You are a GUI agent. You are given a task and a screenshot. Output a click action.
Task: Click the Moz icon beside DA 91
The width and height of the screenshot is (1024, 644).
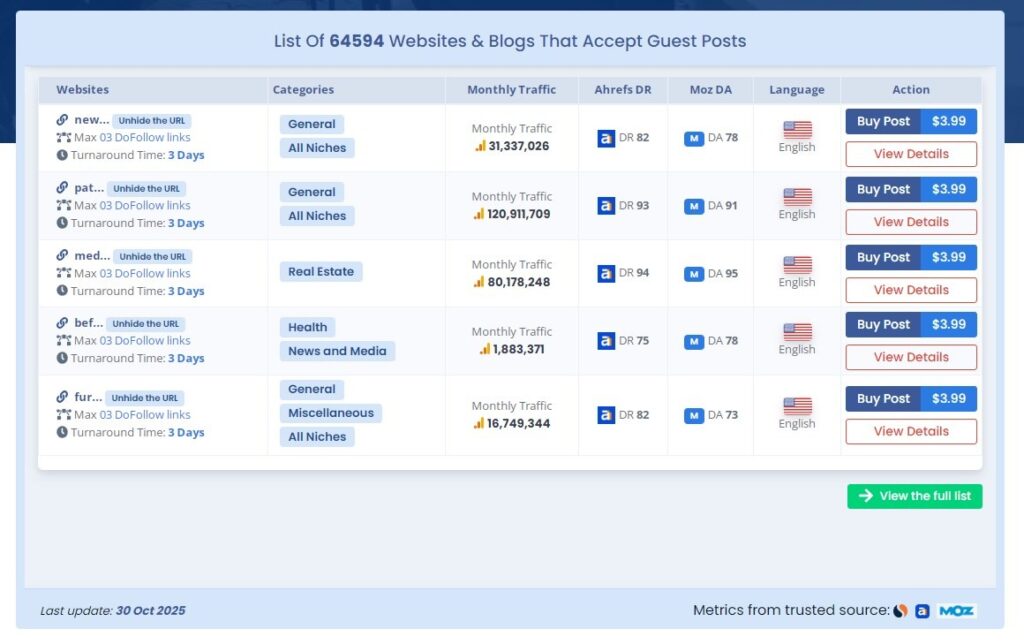pos(694,206)
